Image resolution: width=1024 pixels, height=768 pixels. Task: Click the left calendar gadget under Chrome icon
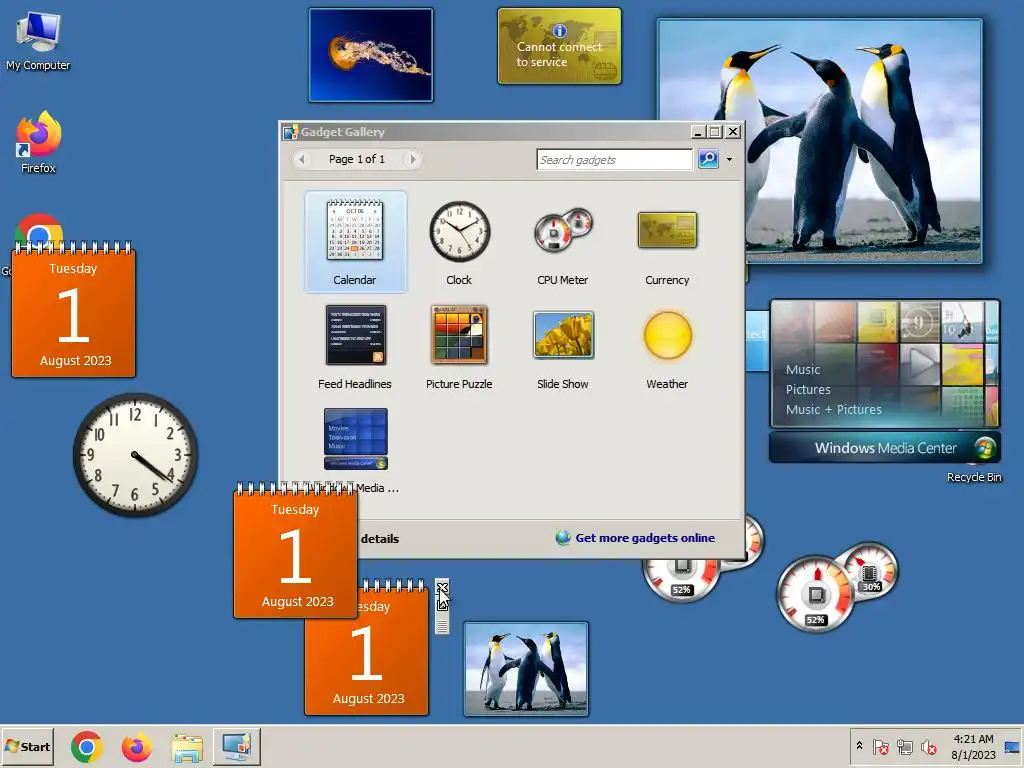73,310
